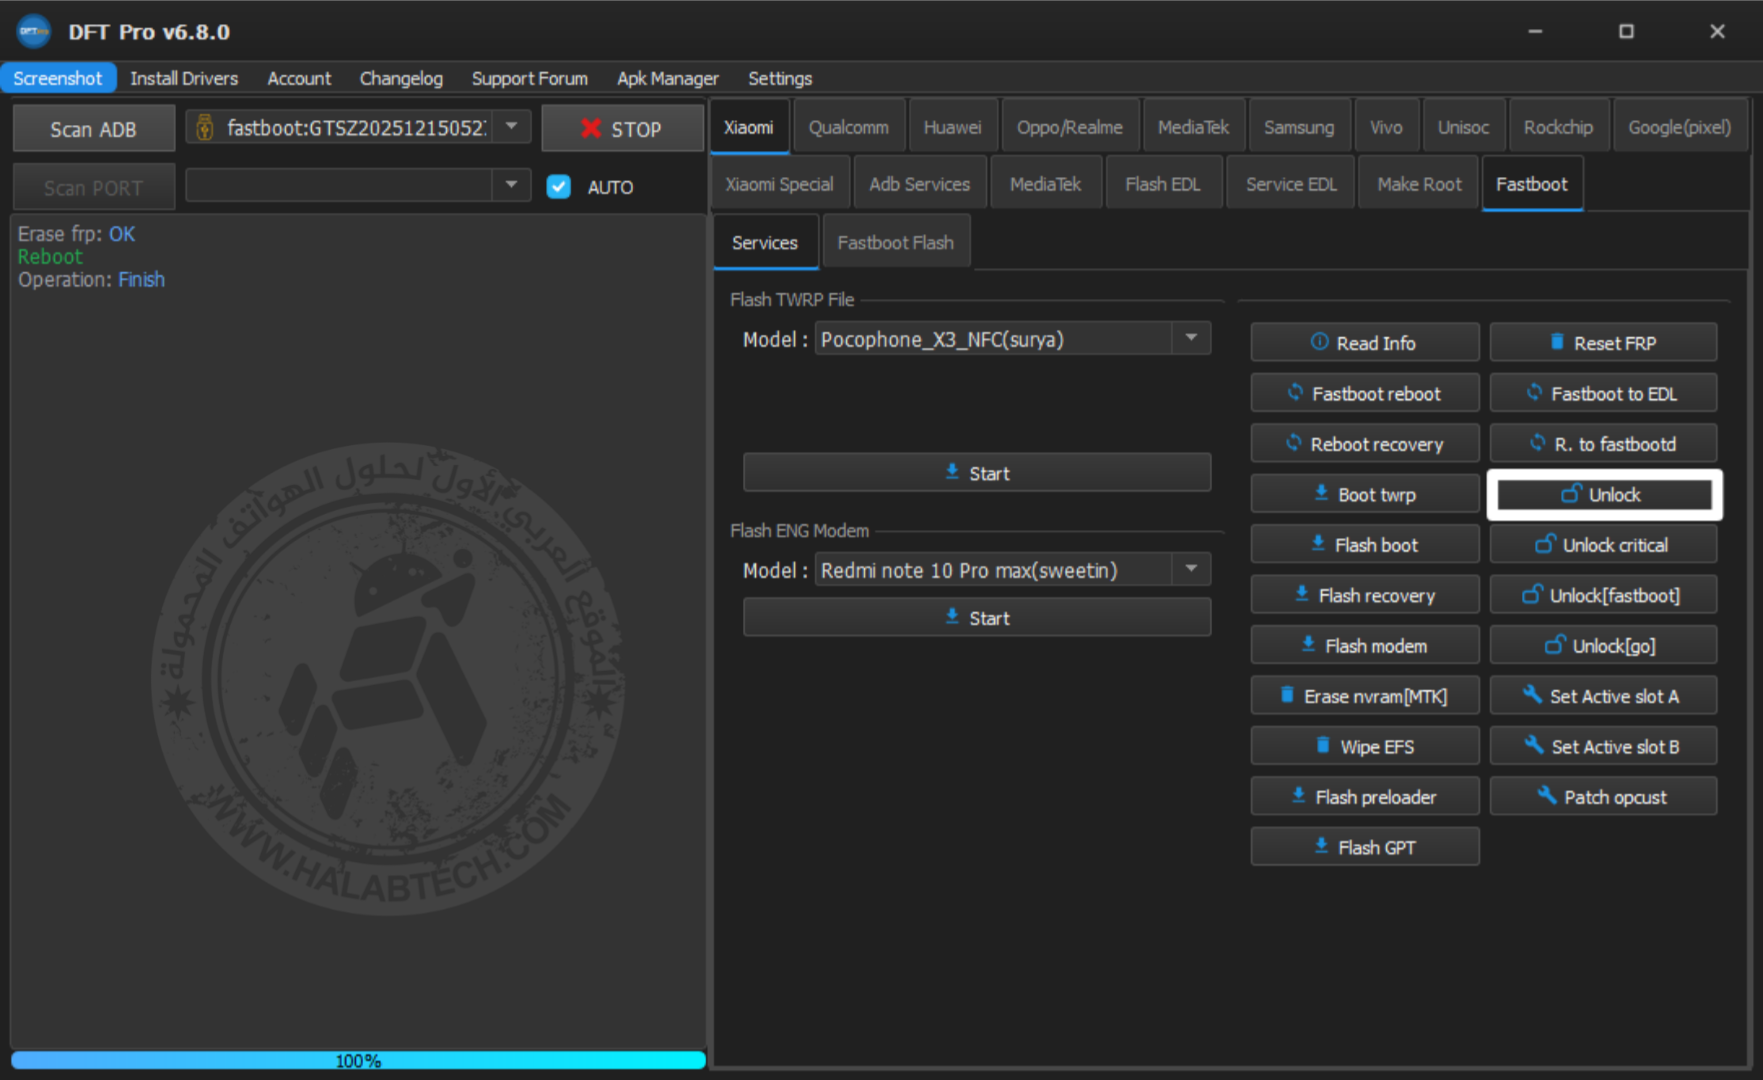Click Fastboot to EDL button
1763x1080 pixels.
[x=1603, y=393]
